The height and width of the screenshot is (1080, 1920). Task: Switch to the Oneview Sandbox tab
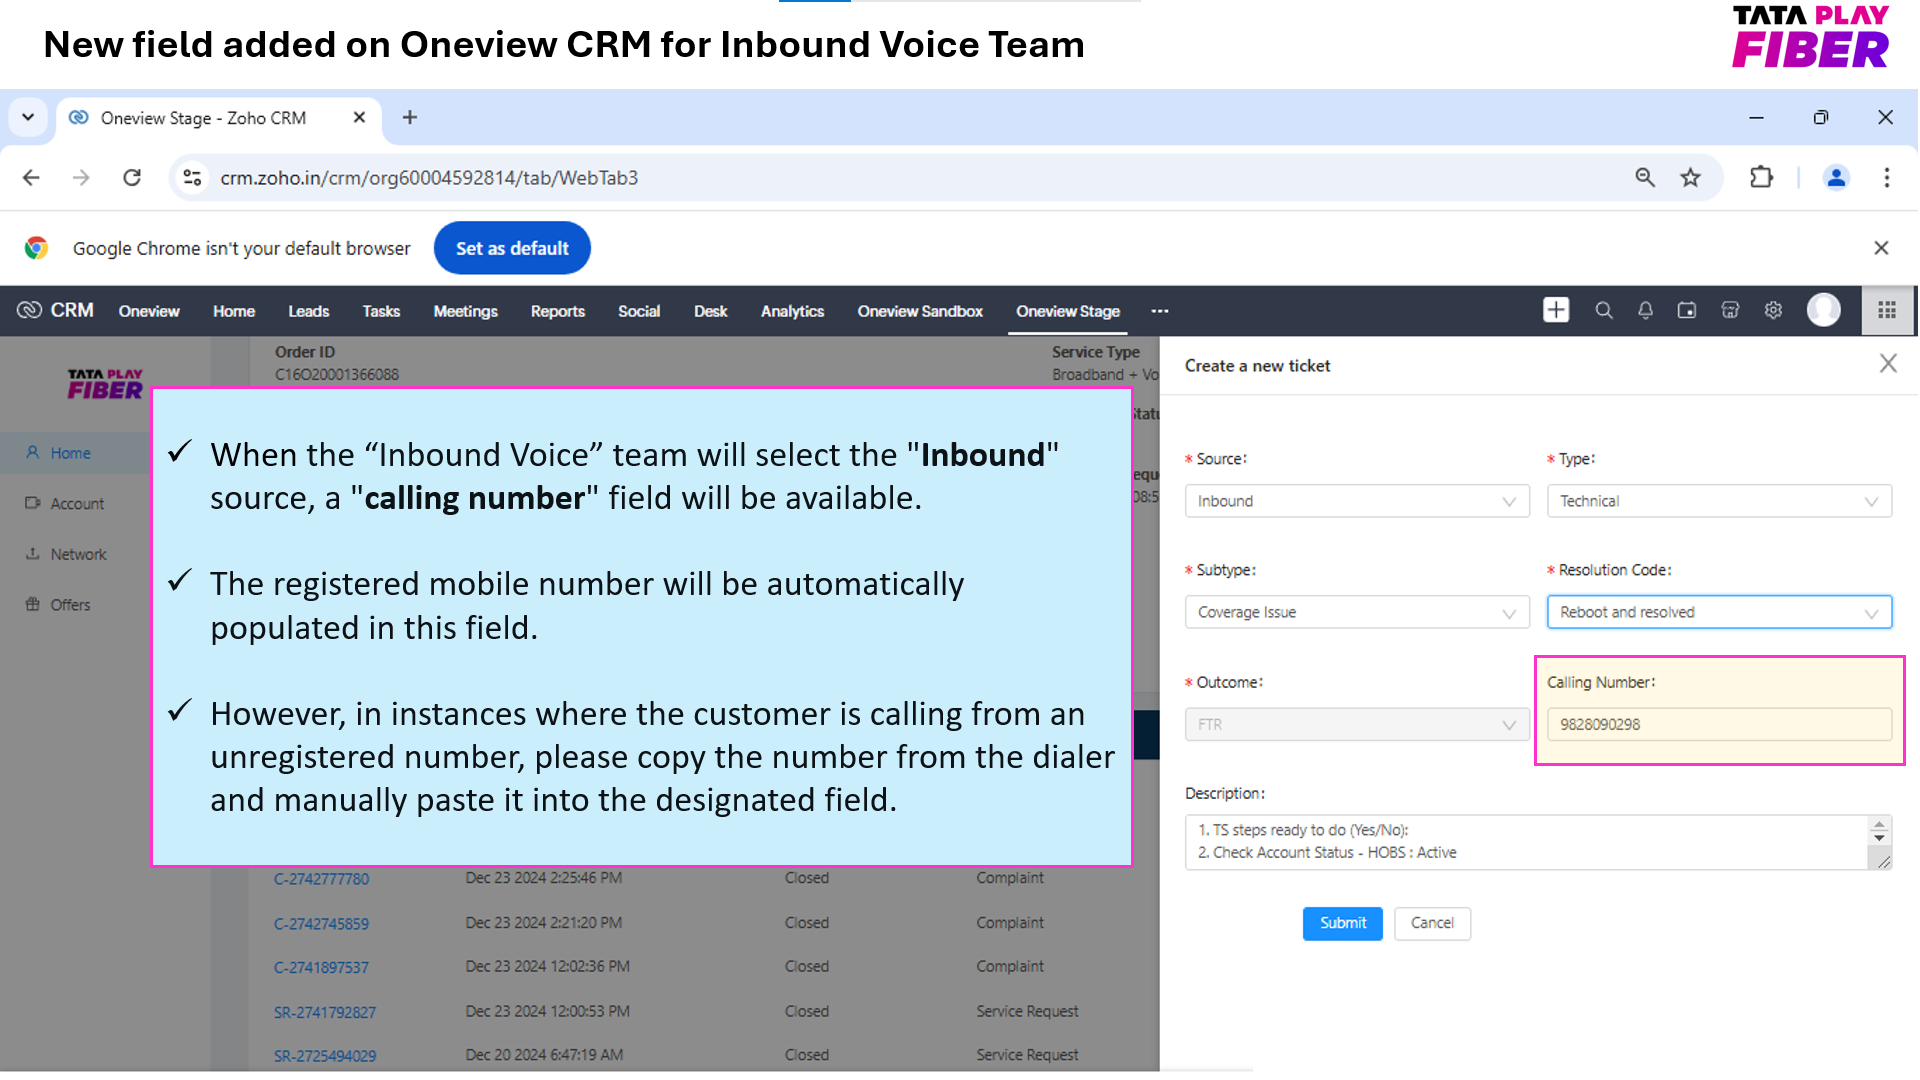tap(920, 311)
